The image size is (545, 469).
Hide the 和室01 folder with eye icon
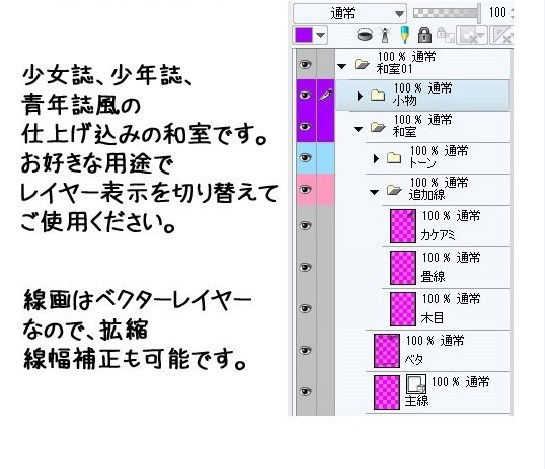[x=305, y=64]
